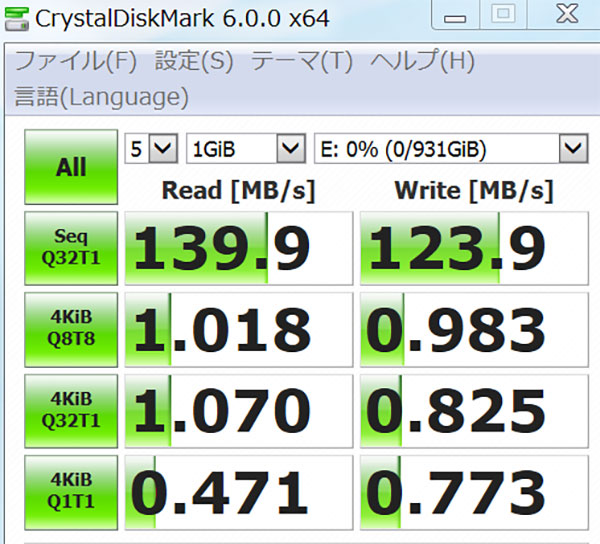Click the 4KiB Q8T8 write result 0.983
The image size is (600, 544).
pyautogui.click(x=474, y=329)
